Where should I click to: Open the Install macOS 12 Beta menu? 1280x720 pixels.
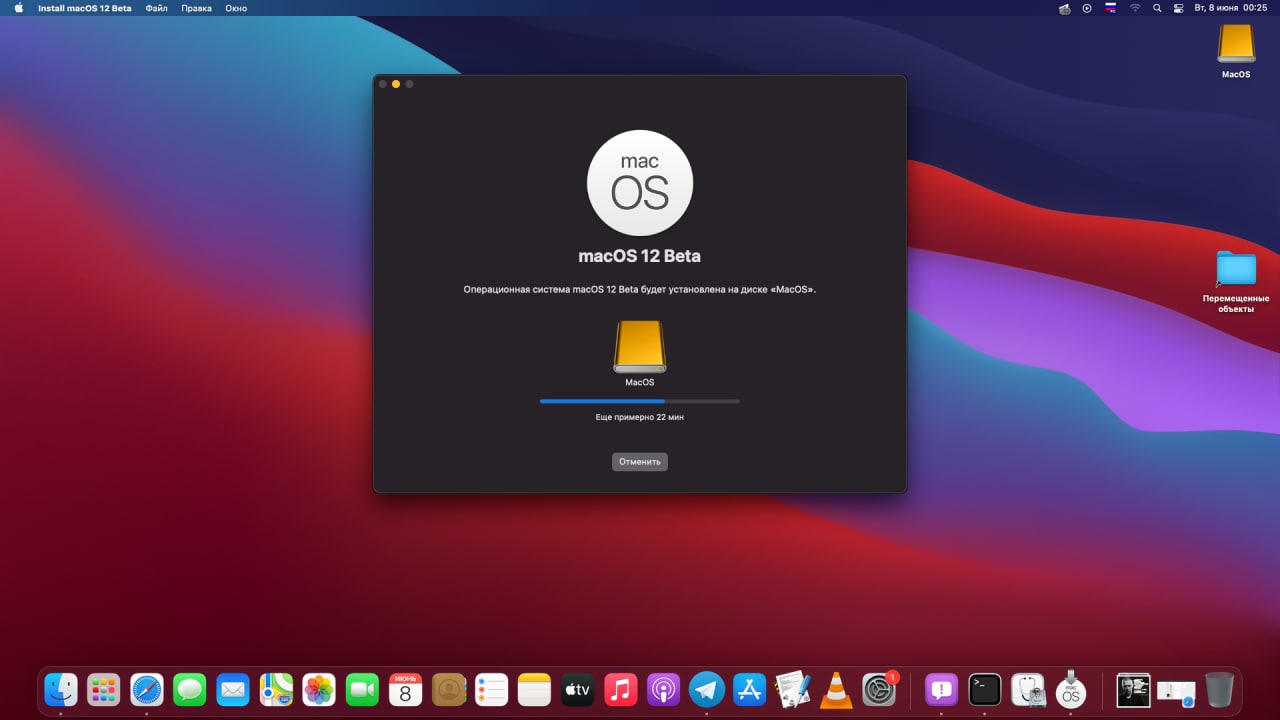point(86,8)
